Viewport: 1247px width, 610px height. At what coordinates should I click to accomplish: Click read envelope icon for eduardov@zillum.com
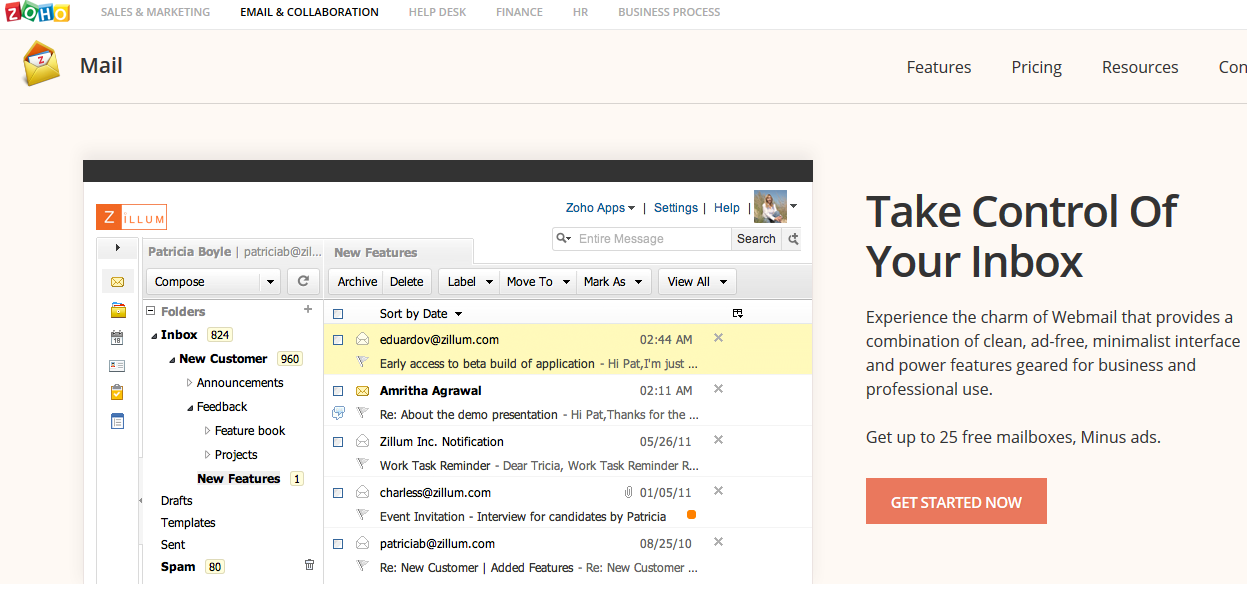pyautogui.click(x=362, y=340)
